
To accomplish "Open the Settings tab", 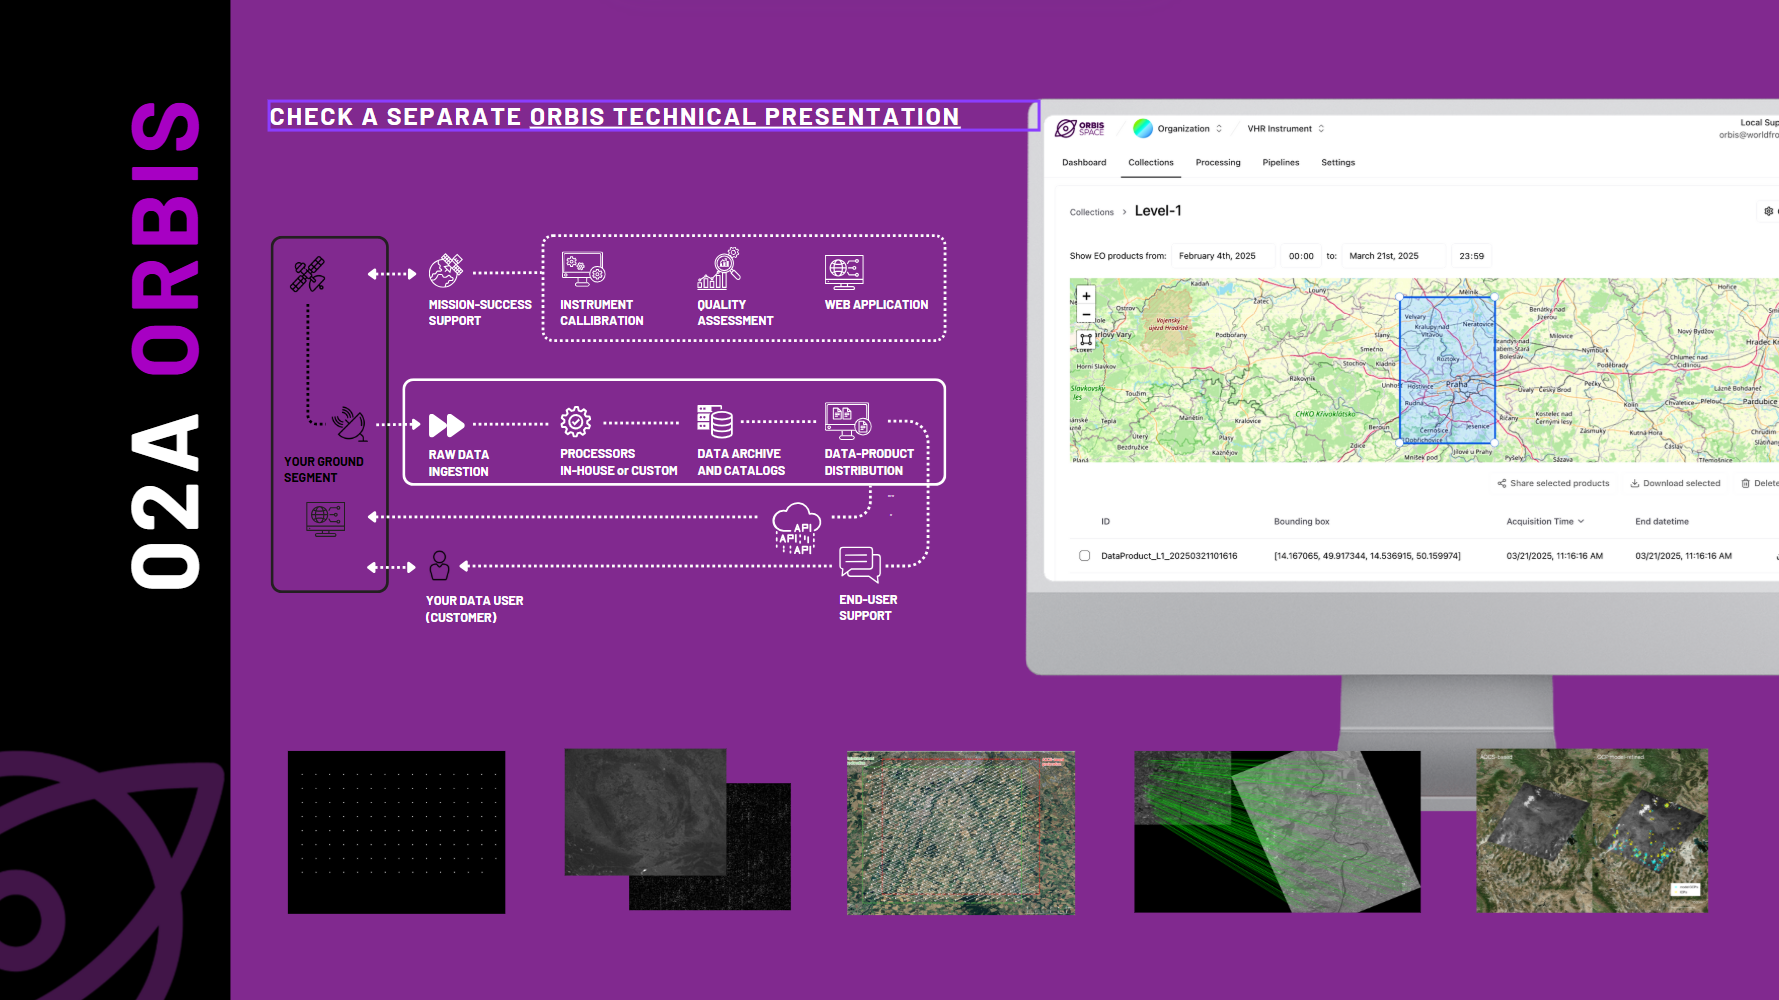I will (x=1338, y=162).
